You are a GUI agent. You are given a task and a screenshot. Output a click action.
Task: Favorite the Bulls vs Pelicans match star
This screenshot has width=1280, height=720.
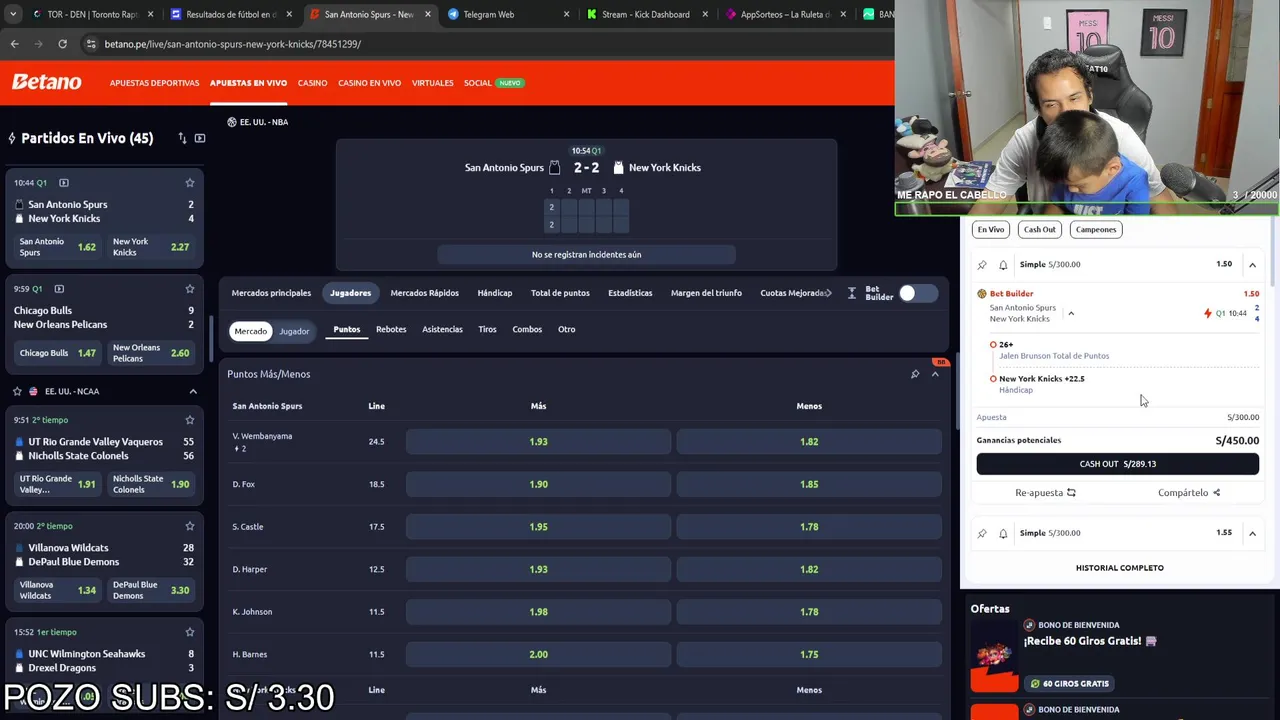[189, 289]
